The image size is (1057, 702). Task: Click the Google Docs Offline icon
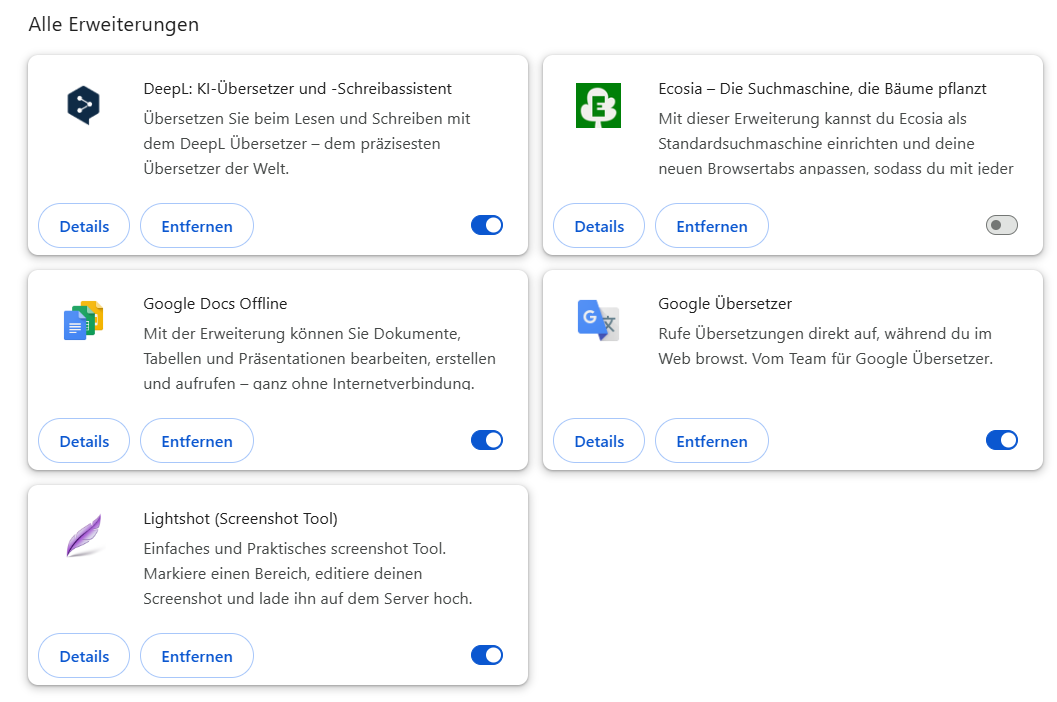point(84,320)
